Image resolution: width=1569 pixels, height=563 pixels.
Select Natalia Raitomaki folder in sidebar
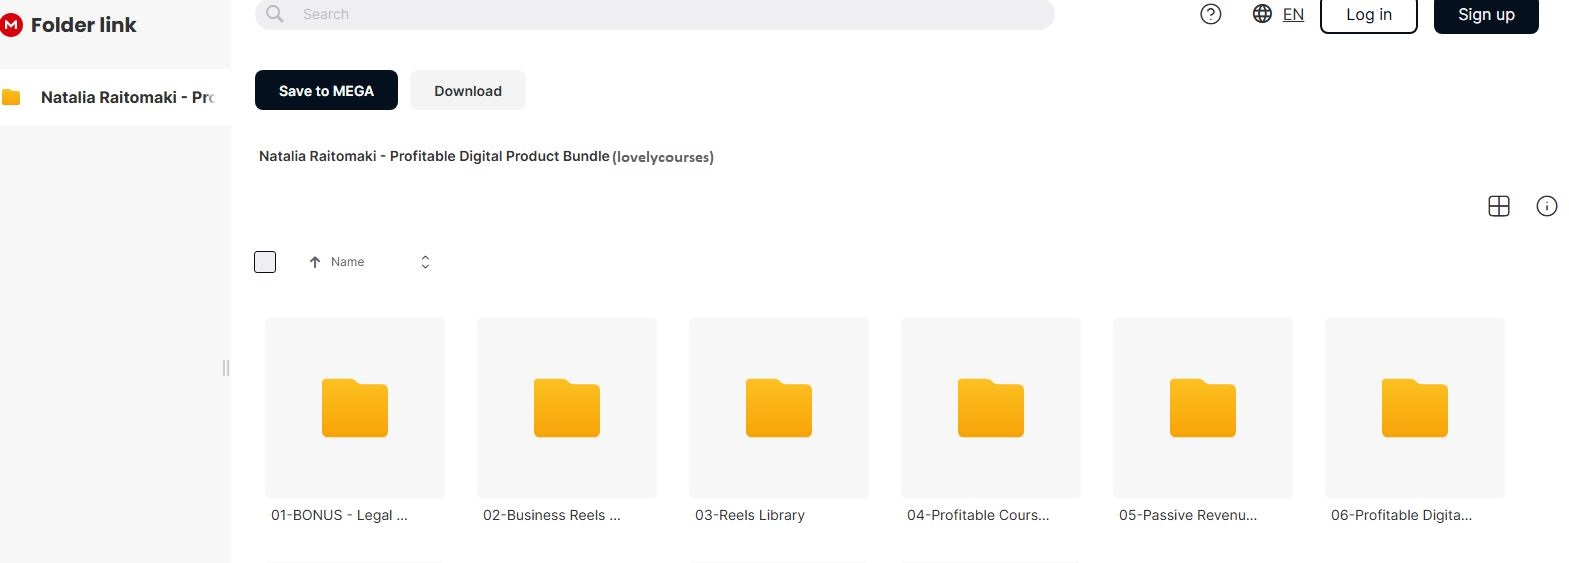coord(127,97)
